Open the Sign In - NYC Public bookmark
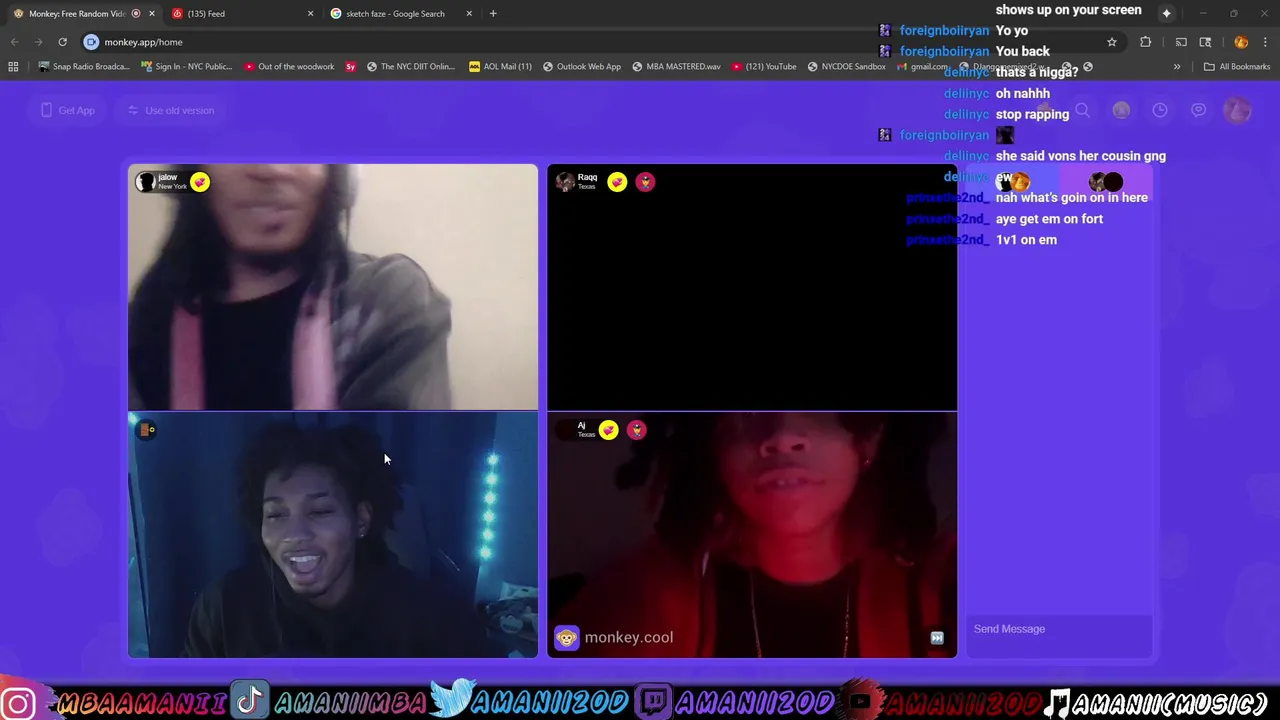1280x720 pixels. [x=187, y=67]
